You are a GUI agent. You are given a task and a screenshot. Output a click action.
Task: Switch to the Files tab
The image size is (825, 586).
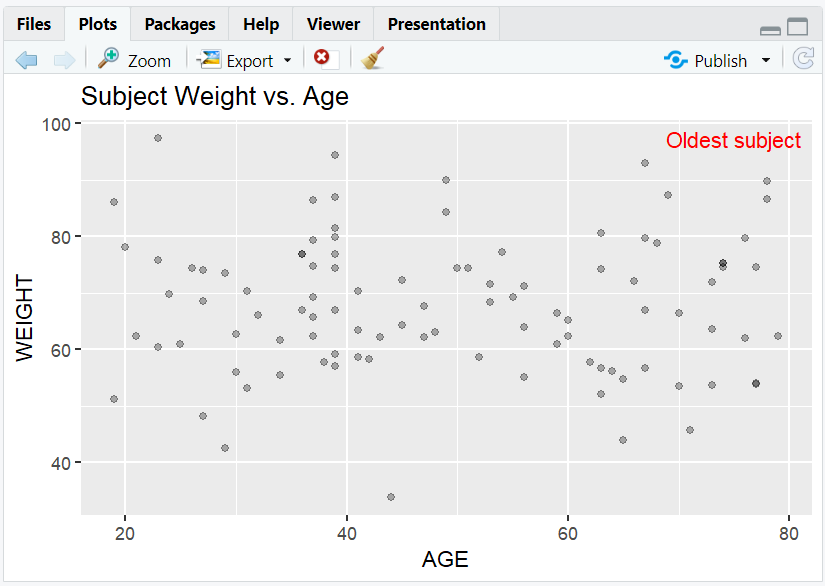click(34, 24)
